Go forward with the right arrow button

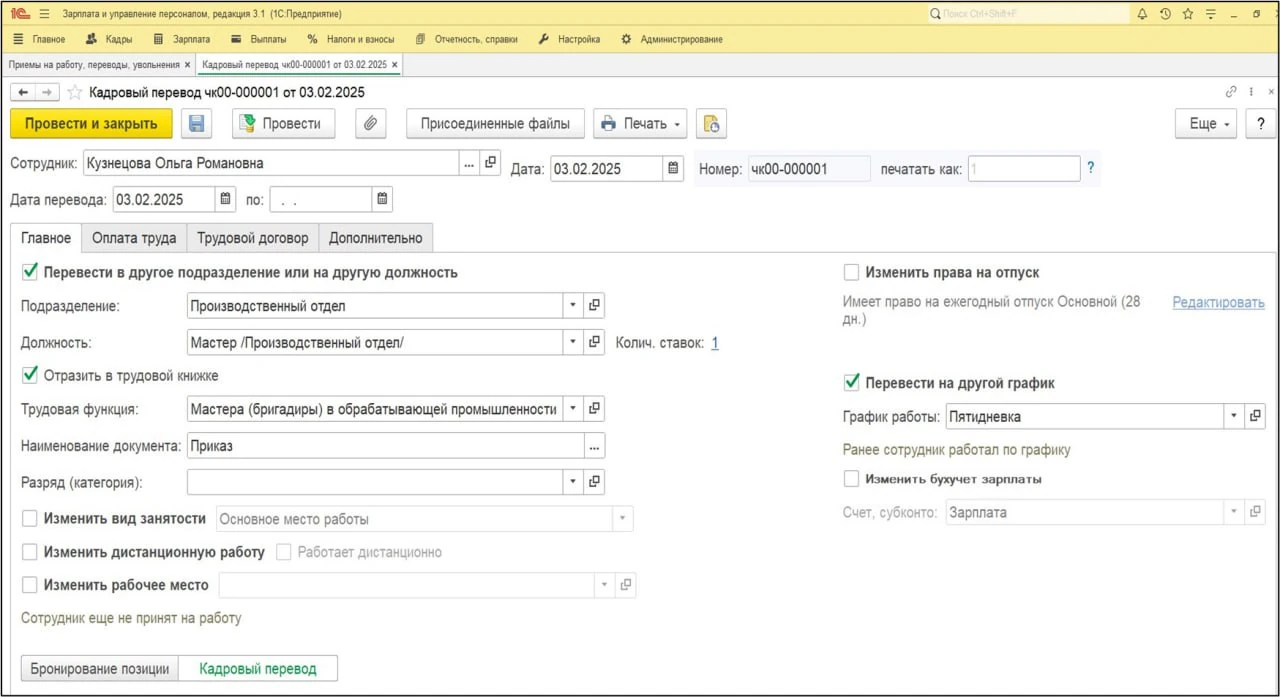tap(47, 92)
